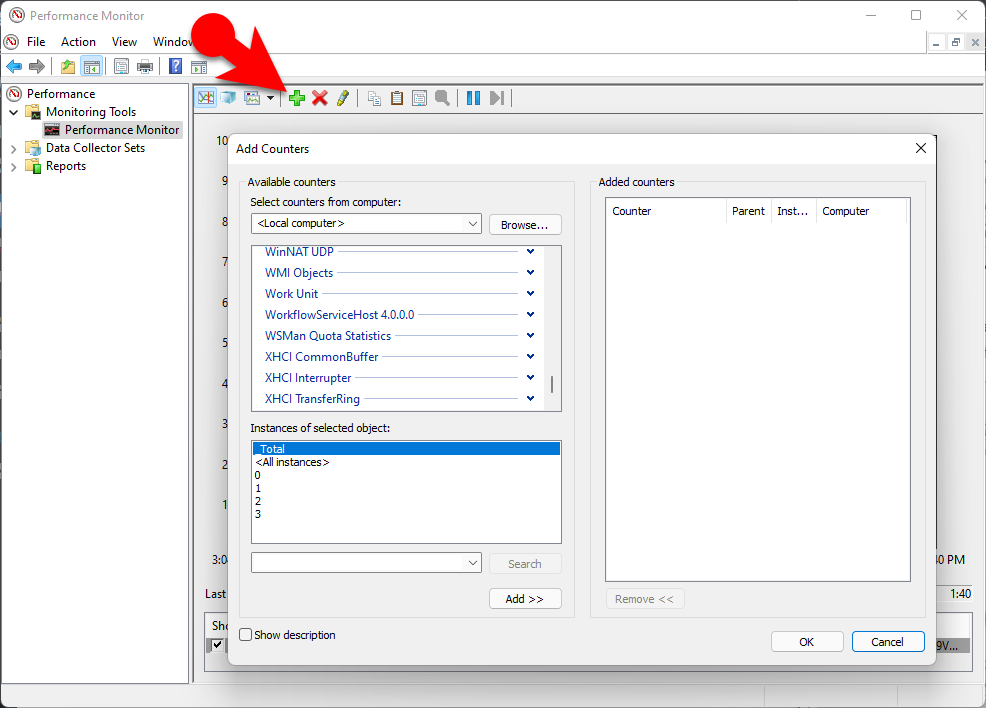Click the Counter column header

click(x=666, y=211)
